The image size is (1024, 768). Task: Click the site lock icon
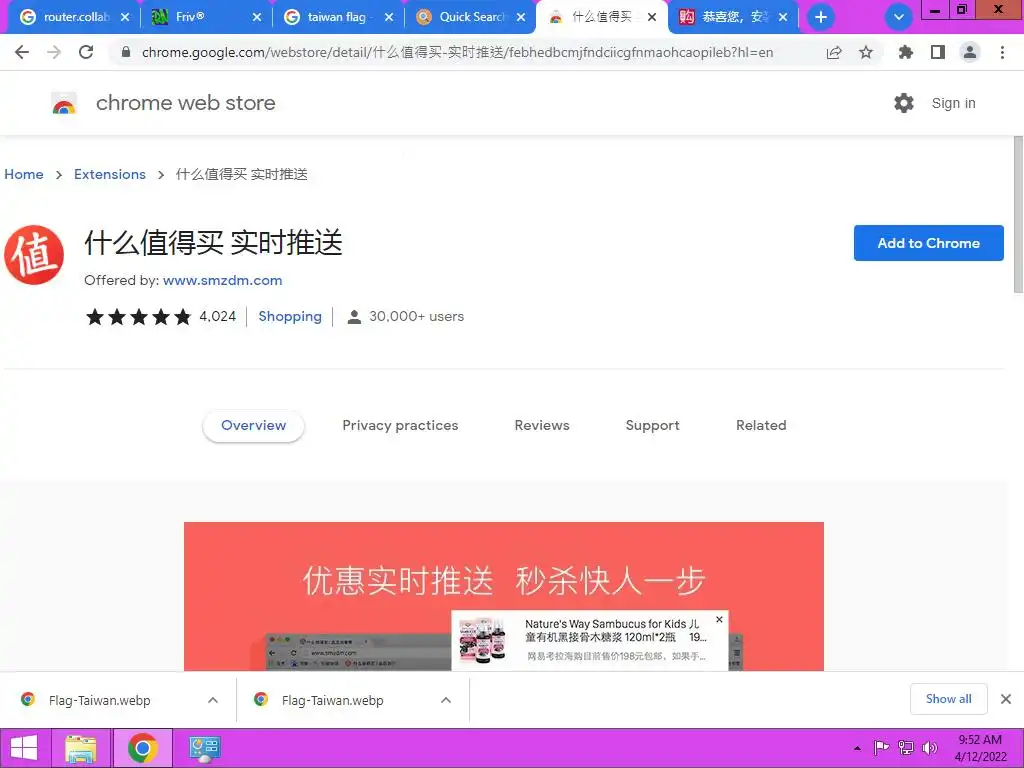pos(126,52)
